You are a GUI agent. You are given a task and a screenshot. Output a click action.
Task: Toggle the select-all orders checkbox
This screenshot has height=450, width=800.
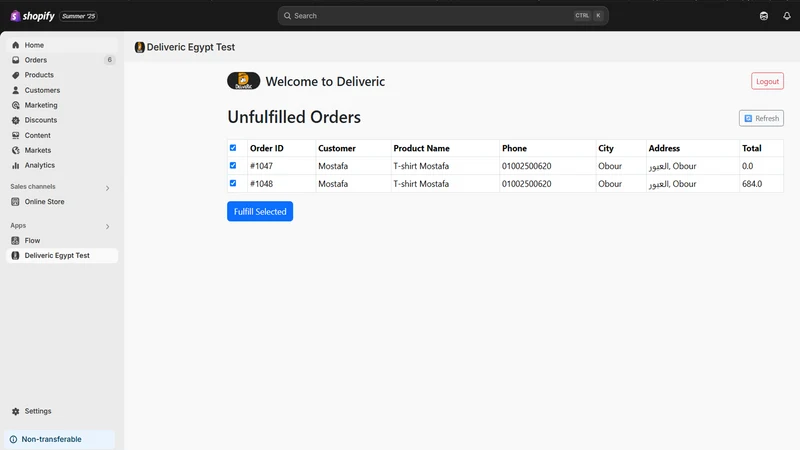(233, 148)
